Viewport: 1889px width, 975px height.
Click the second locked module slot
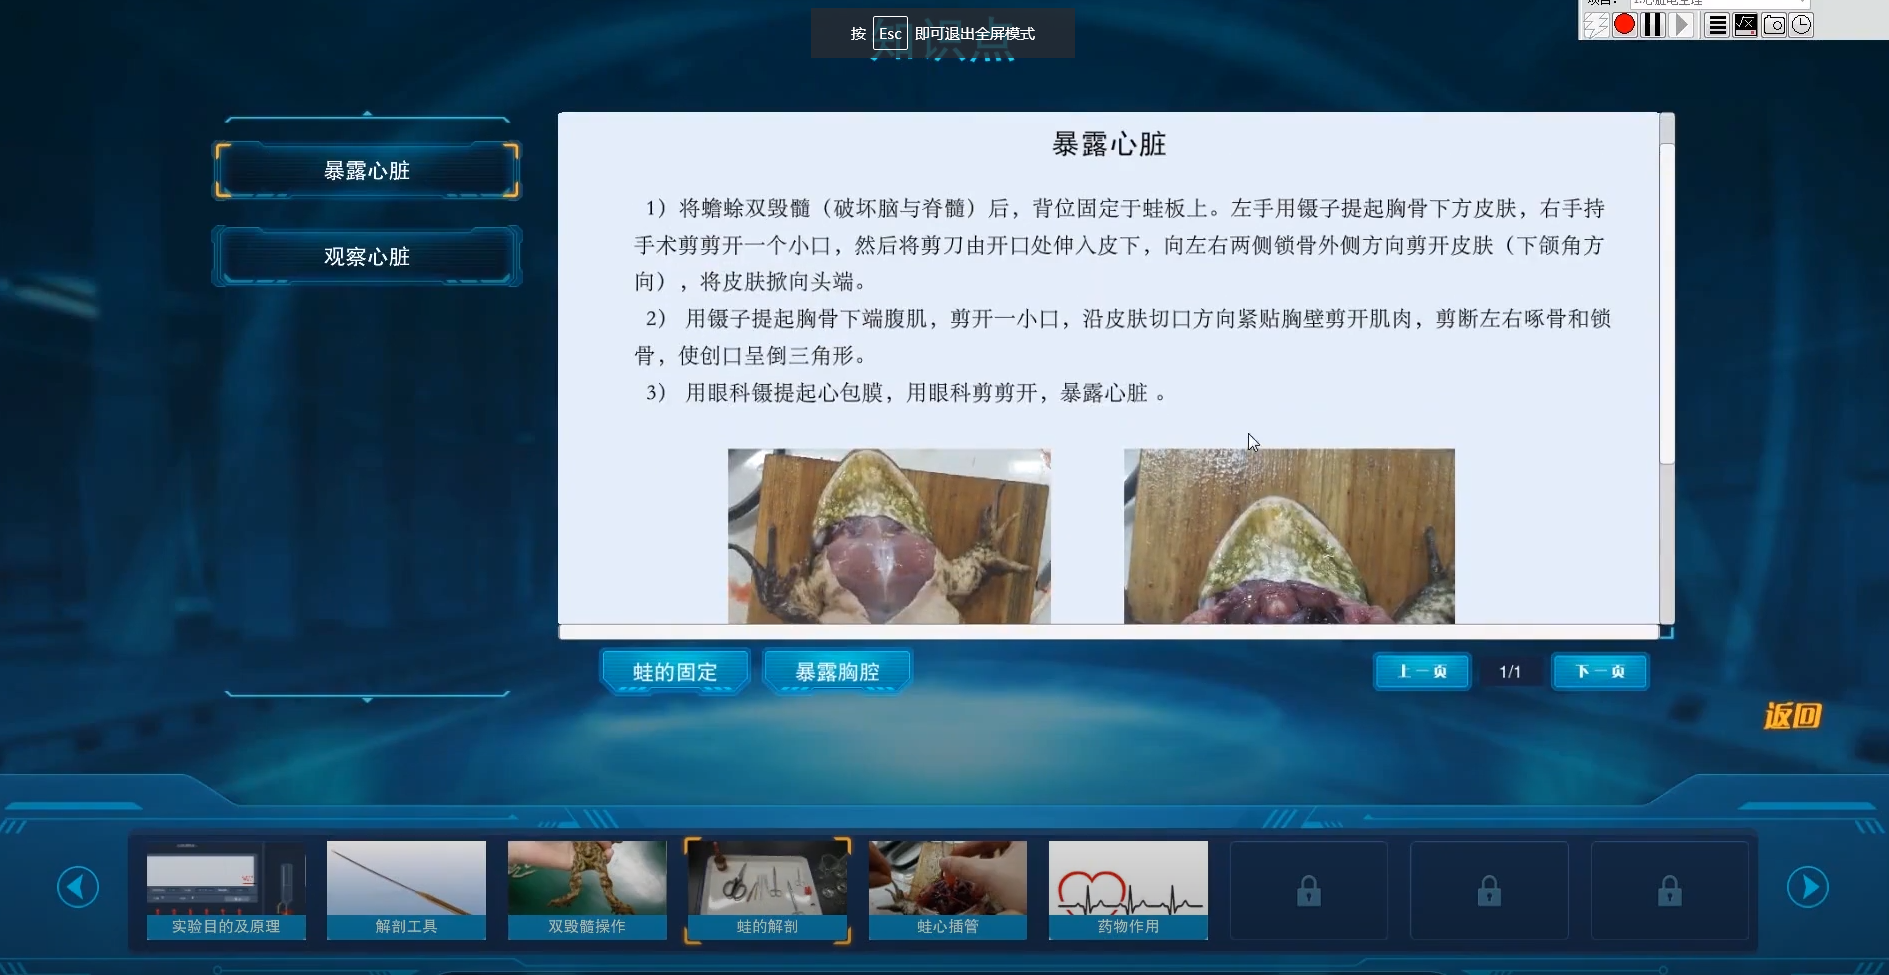coord(1489,890)
